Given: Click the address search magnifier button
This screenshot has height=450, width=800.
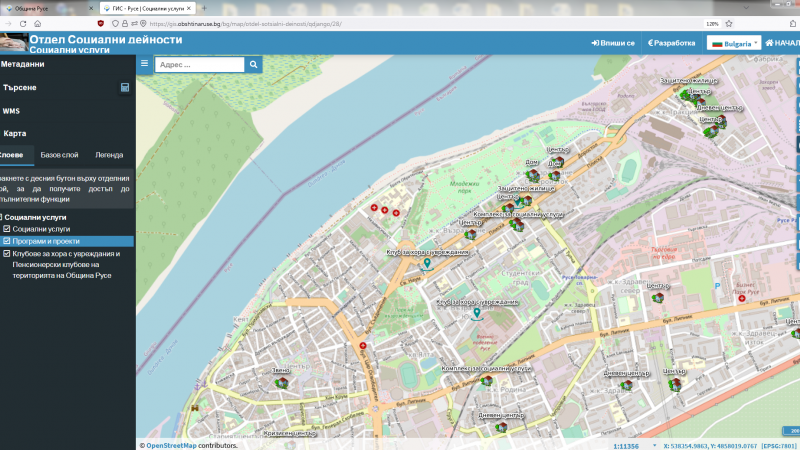Looking at the screenshot, I should [x=254, y=64].
